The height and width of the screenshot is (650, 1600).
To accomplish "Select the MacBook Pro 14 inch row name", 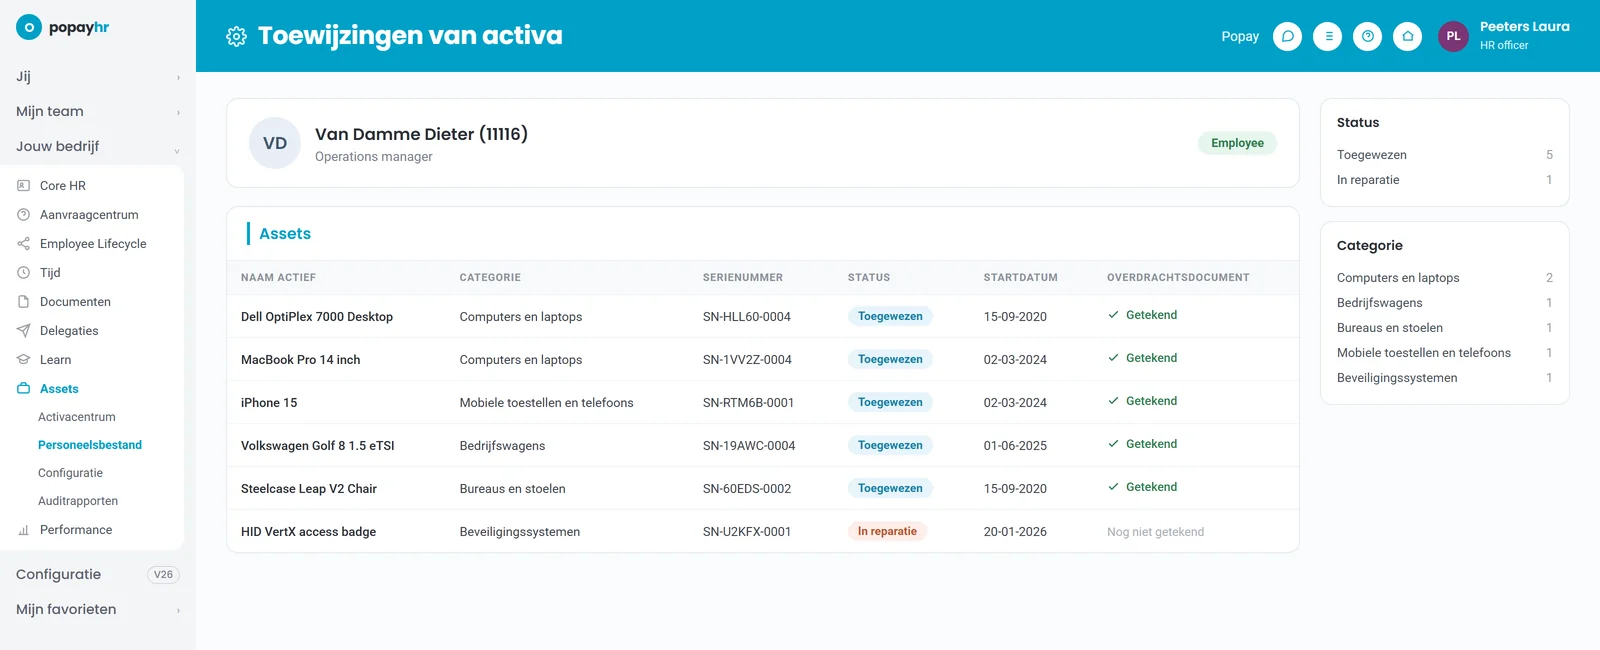I will 300,360.
